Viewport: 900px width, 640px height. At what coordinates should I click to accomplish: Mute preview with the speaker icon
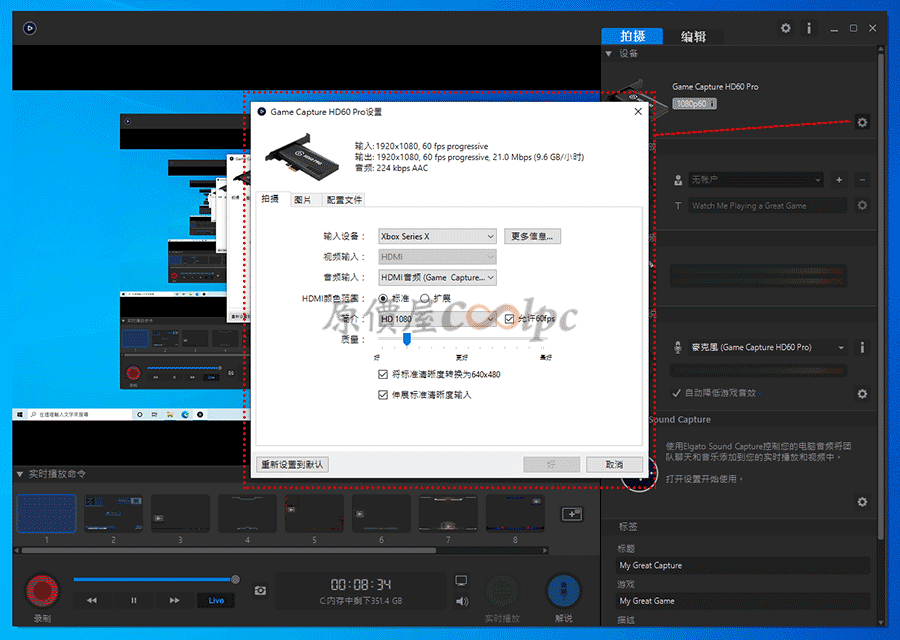[x=461, y=602]
